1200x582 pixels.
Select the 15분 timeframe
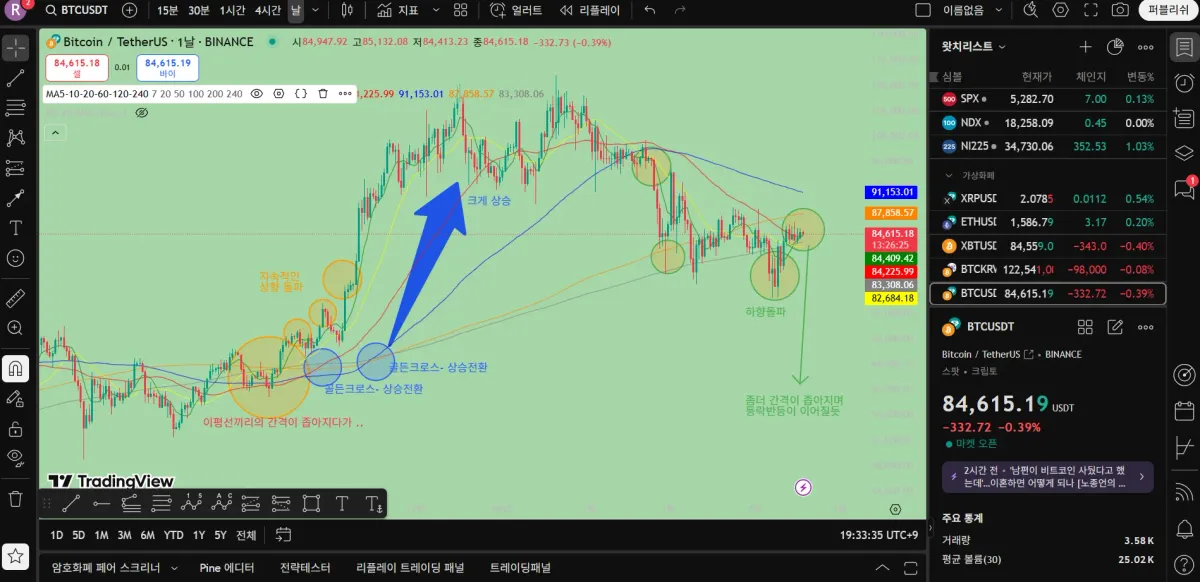tap(169, 10)
